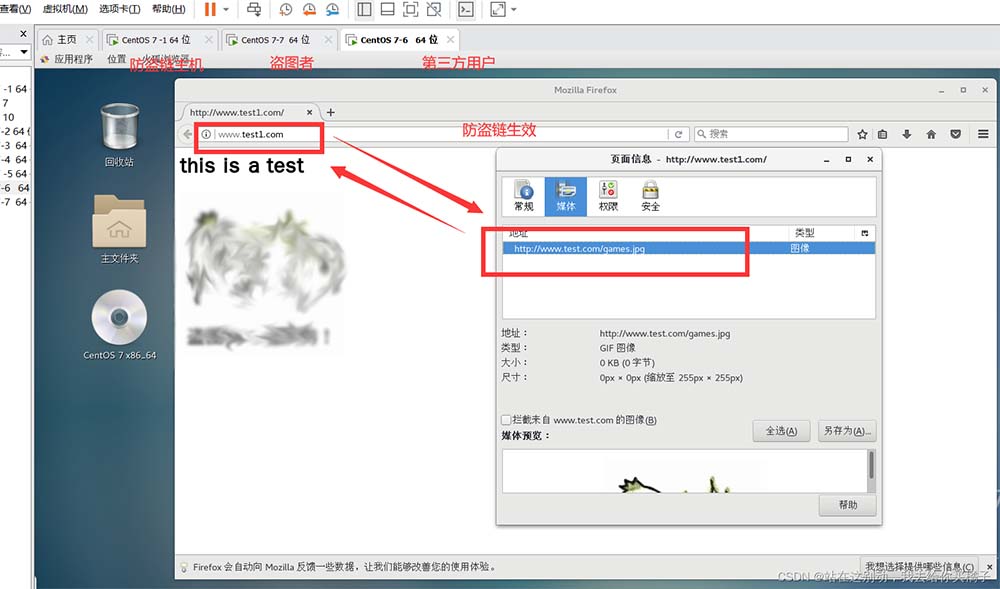Expand the stretch display dropdown arrow
The width and height of the screenshot is (1000, 589).
point(514,10)
